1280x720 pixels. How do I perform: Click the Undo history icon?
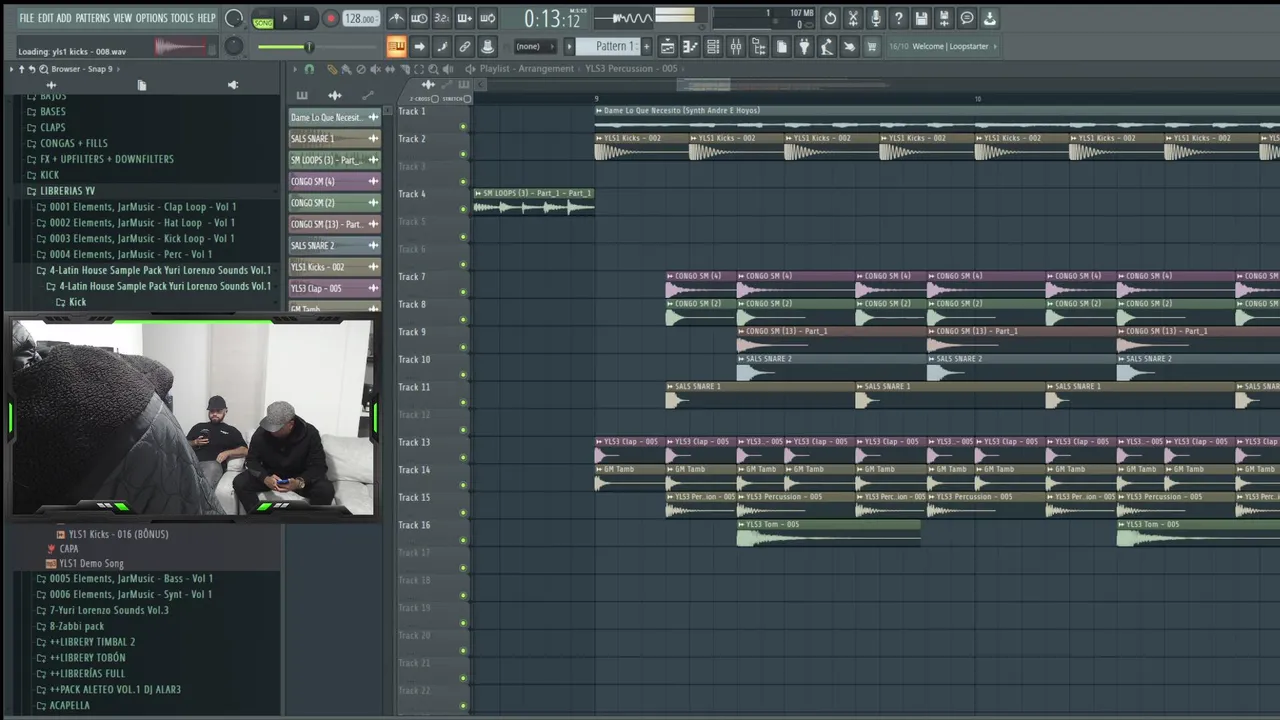point(830,18)
